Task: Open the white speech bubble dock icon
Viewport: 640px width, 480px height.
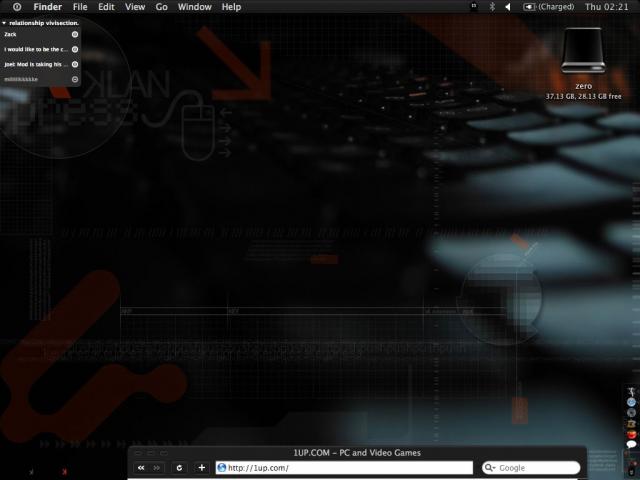Action: coord(631,444)
